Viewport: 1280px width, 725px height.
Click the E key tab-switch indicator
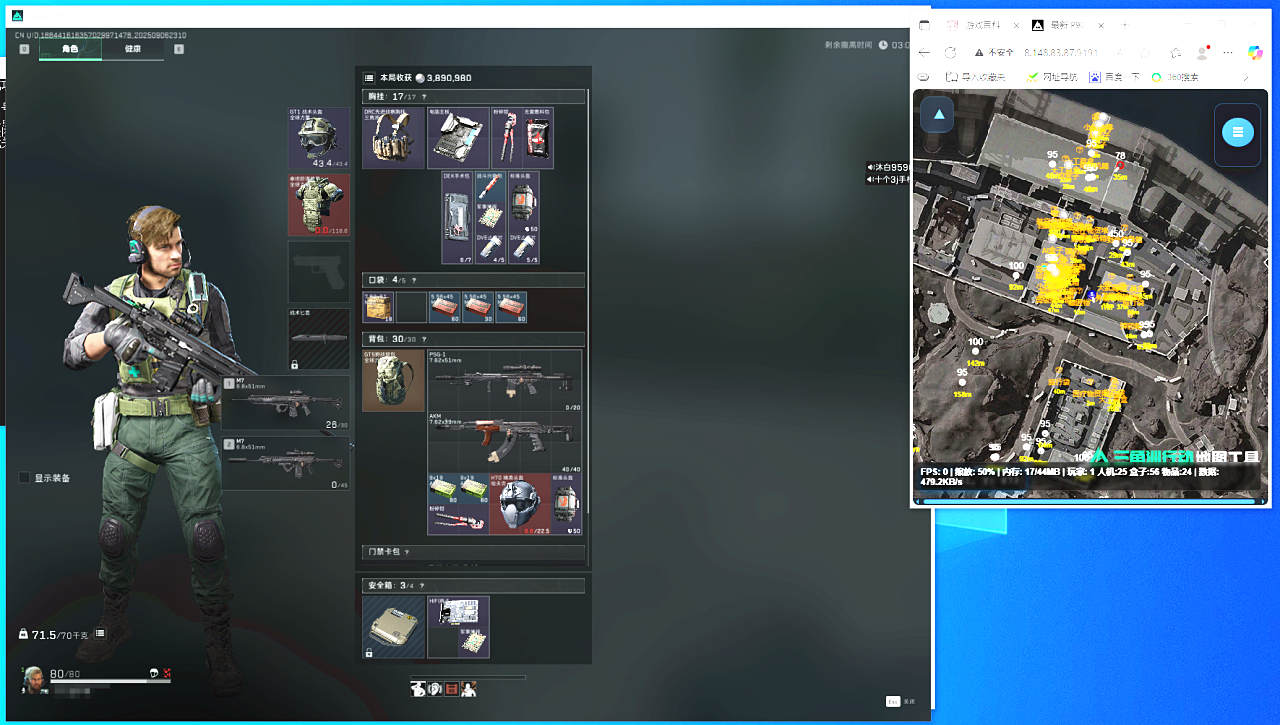tap(179, 48)
